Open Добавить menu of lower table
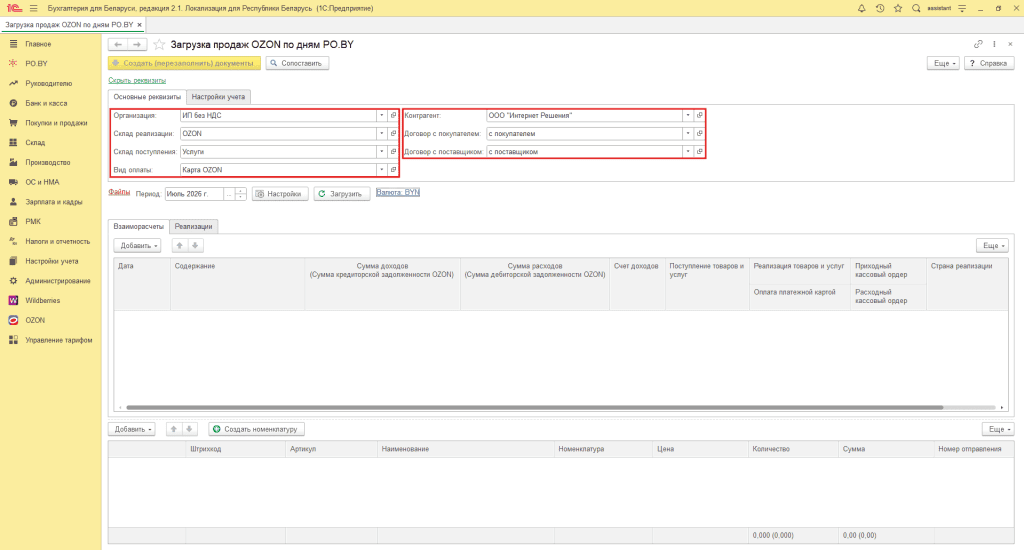This screenshot has height=550, width=1024. [132, 429]
